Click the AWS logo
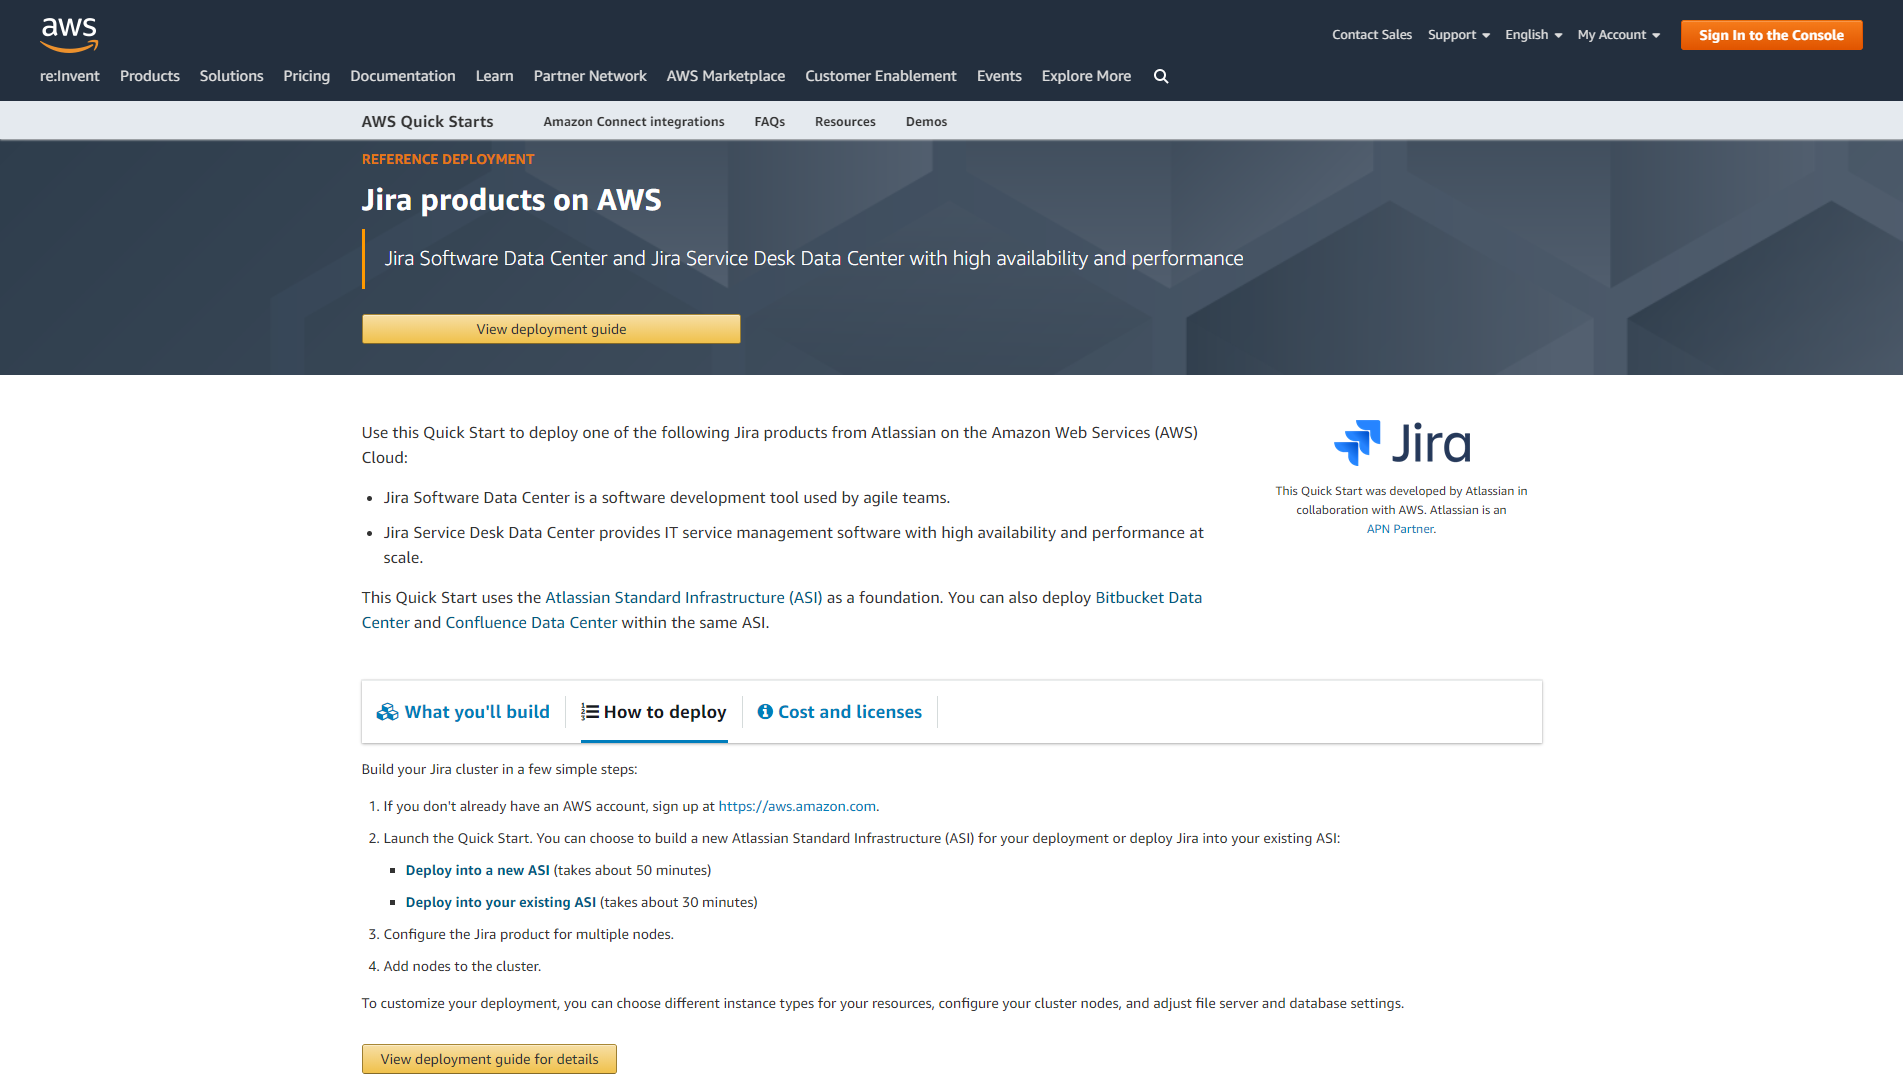The width and height of the screenshot is (1903, 1080). pos(69,34)
